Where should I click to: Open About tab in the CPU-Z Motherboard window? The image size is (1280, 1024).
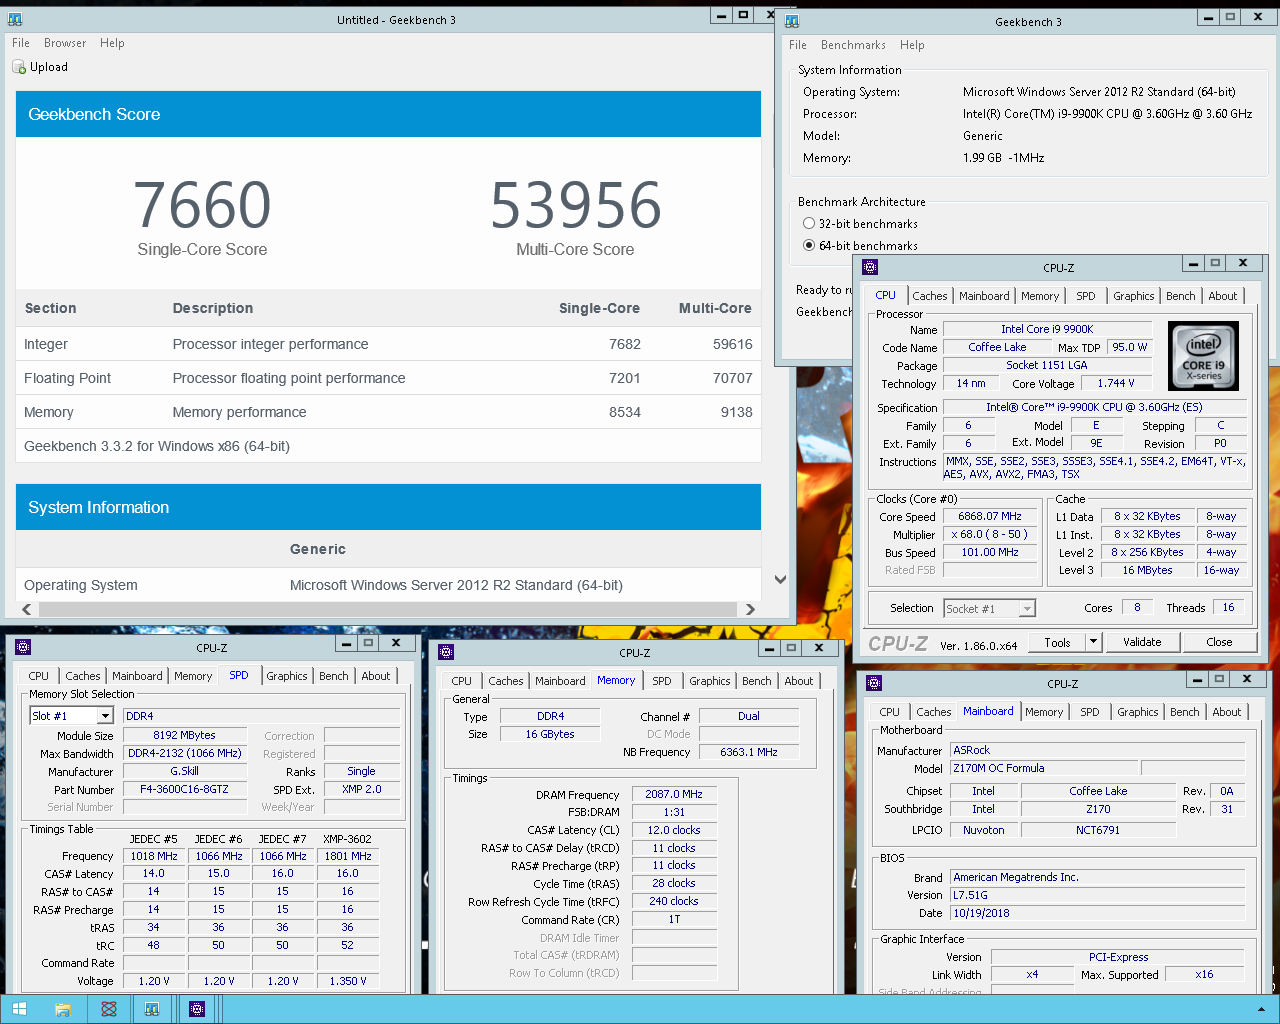[1226, 712]
